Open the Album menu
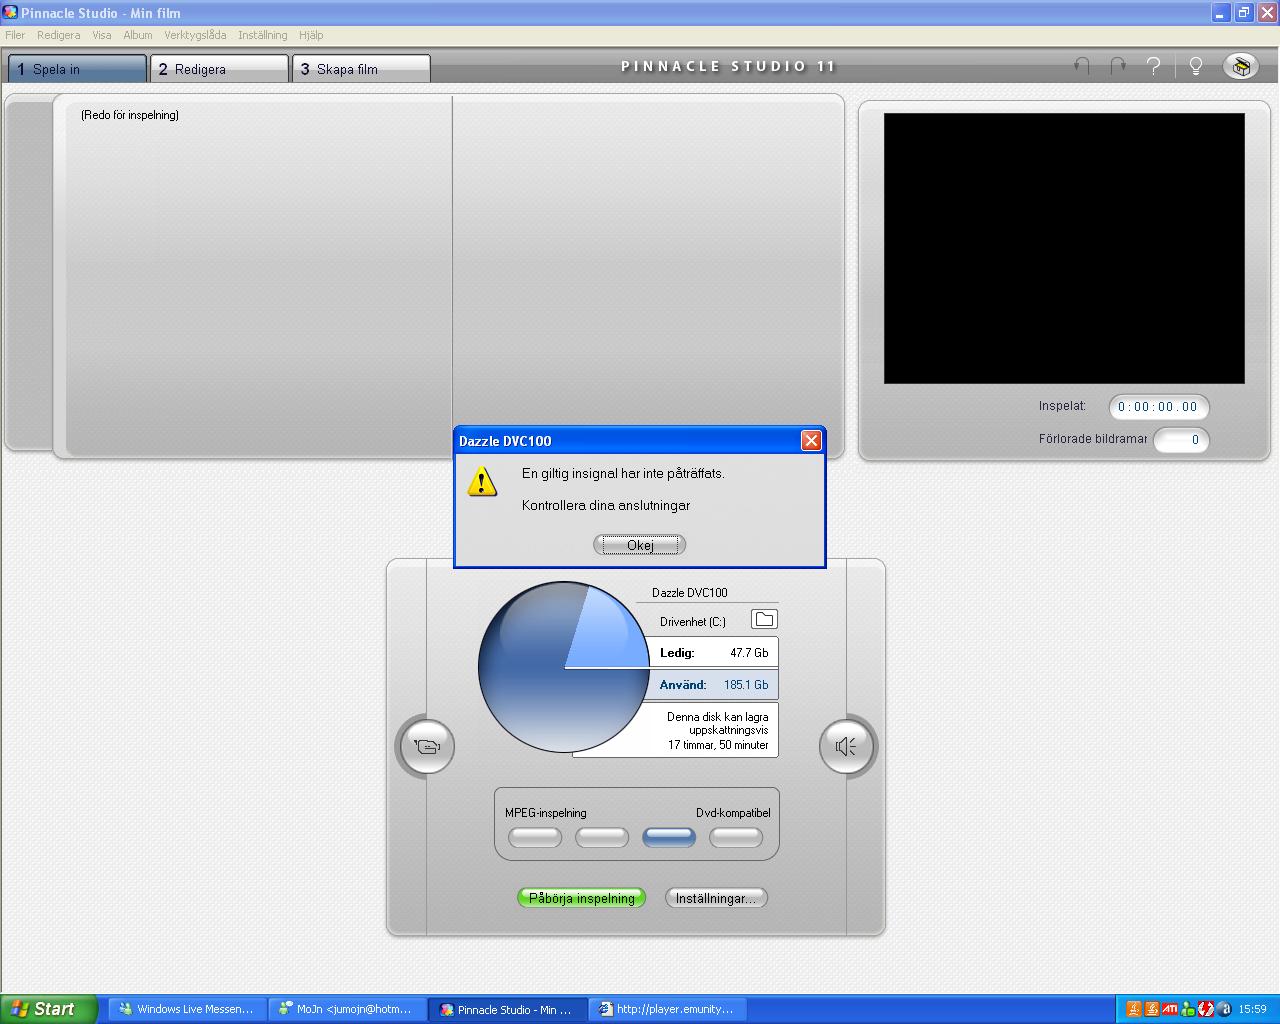1280x1024 pixels. [x=138, y=35]
